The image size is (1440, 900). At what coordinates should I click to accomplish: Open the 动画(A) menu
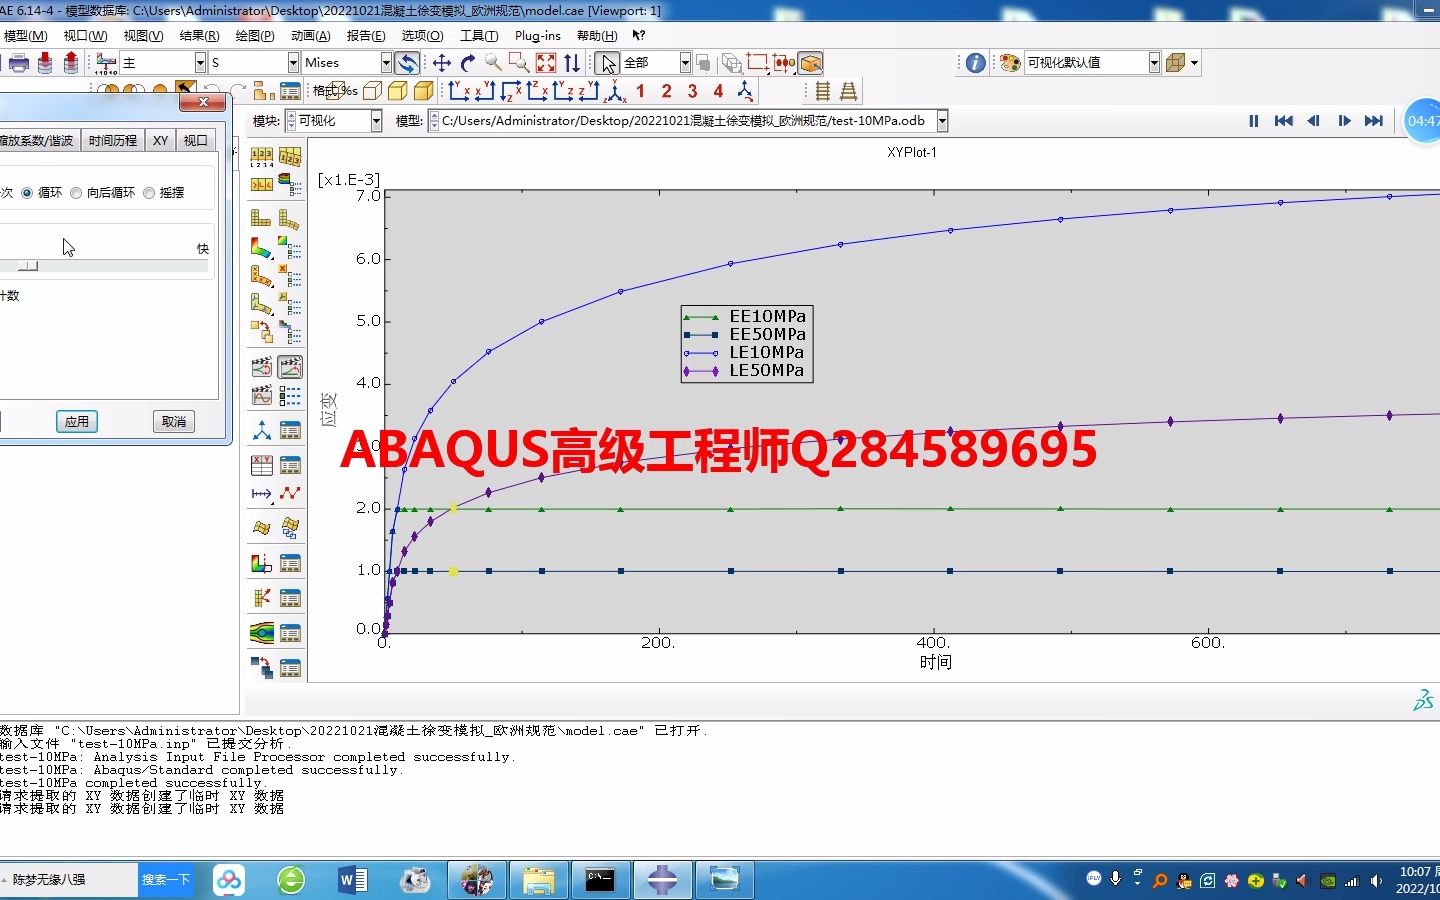point(310,35)
